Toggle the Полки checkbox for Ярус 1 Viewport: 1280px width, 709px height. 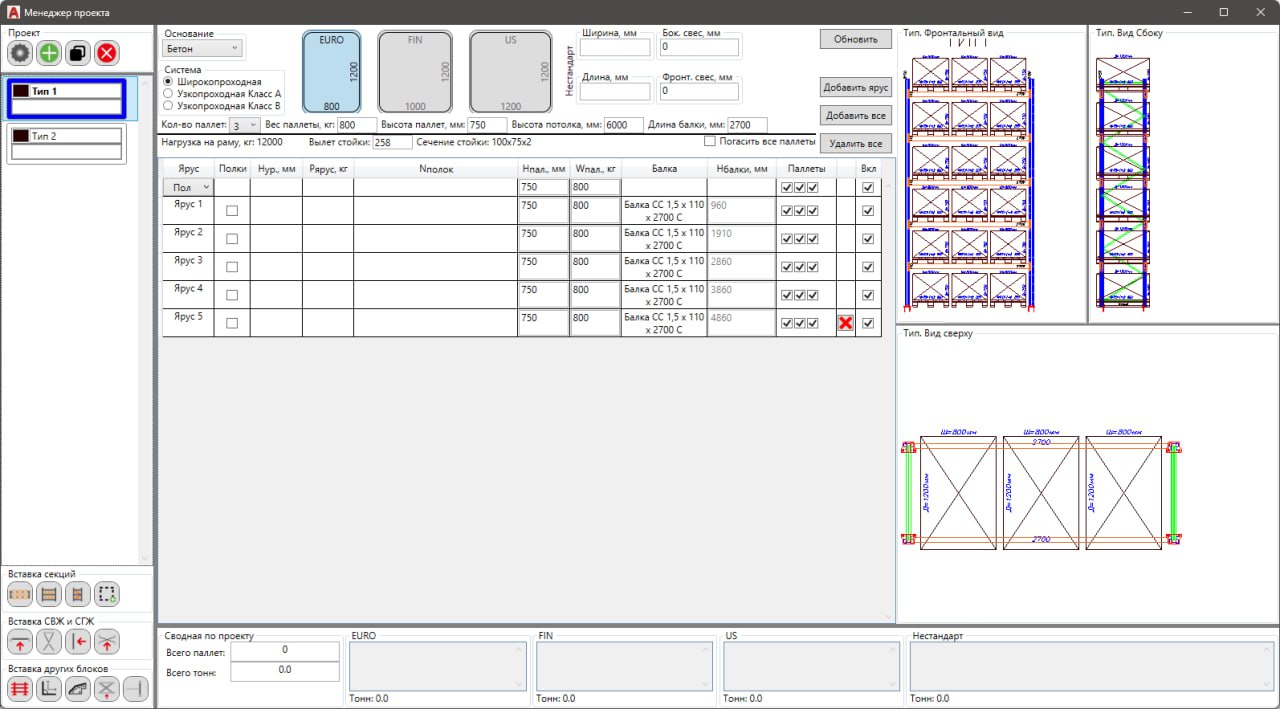click(232, 211)
